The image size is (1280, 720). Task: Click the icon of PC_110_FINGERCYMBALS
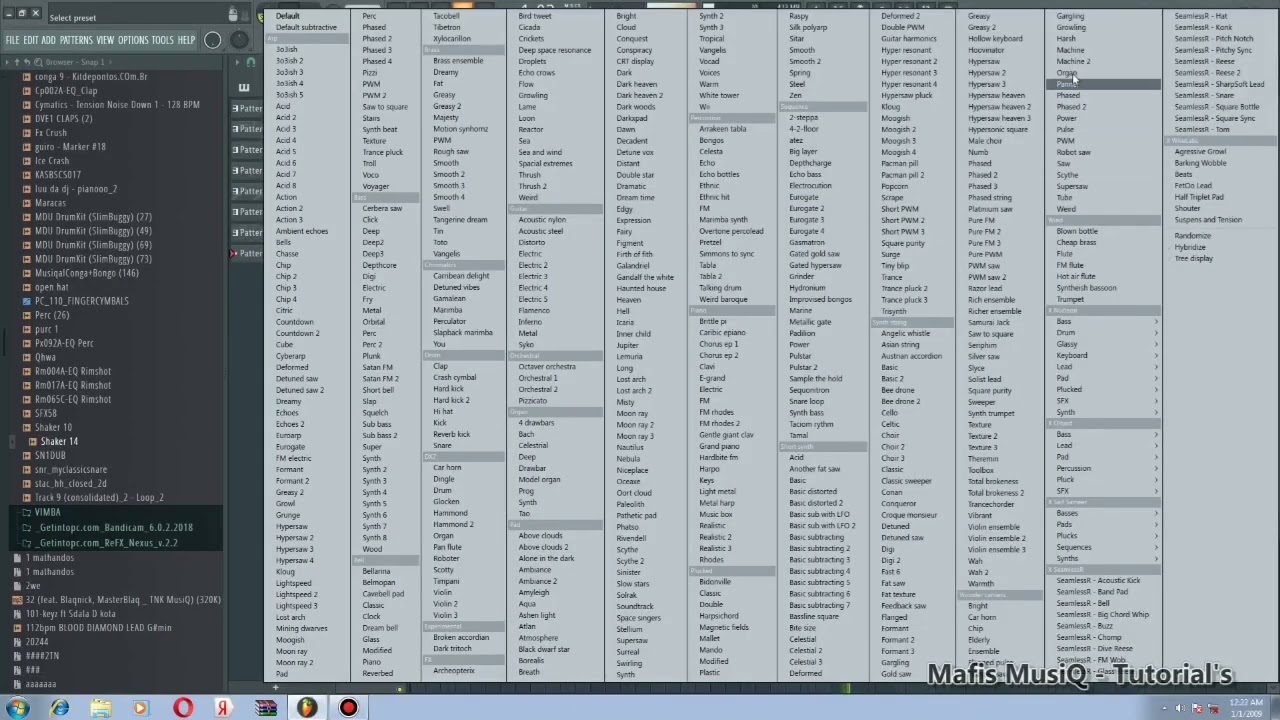point(28,301)
